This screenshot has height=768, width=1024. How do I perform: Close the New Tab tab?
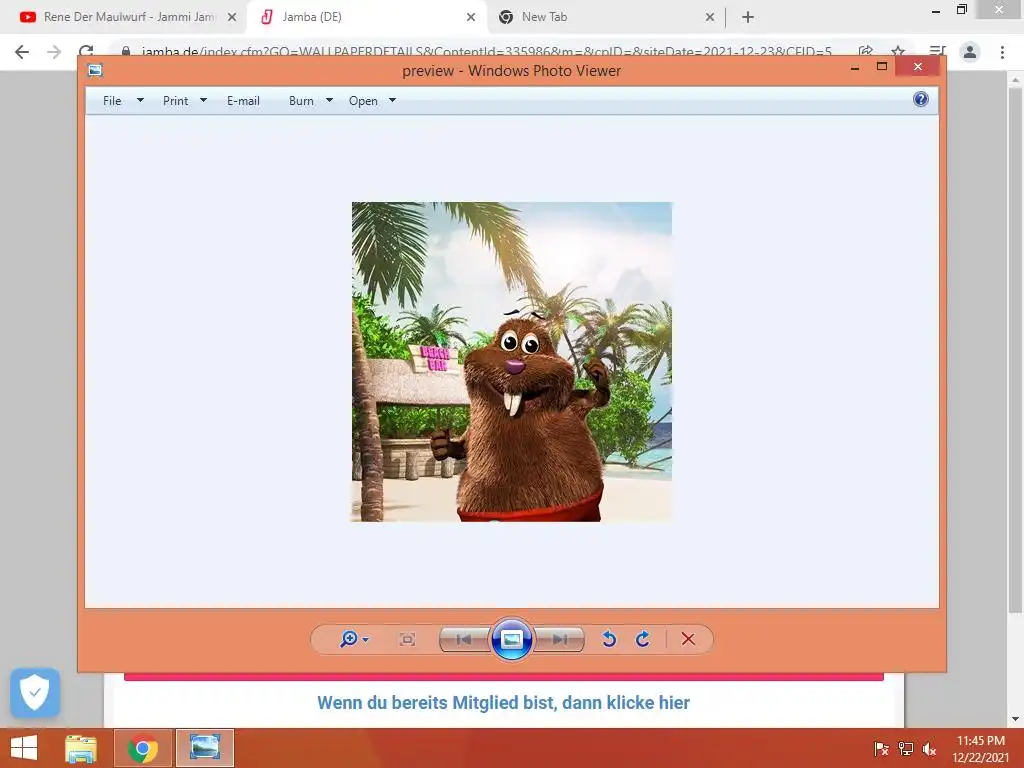[x=710, y=17]
